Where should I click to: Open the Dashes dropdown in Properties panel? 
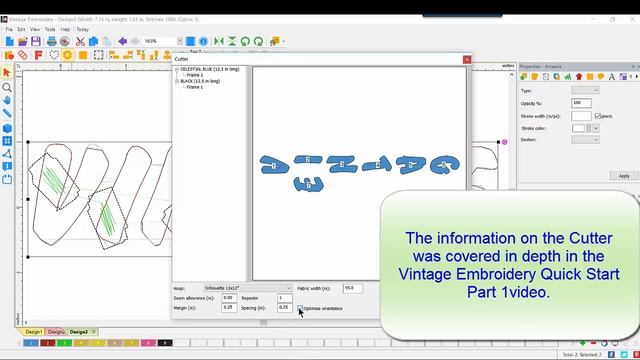585,140
